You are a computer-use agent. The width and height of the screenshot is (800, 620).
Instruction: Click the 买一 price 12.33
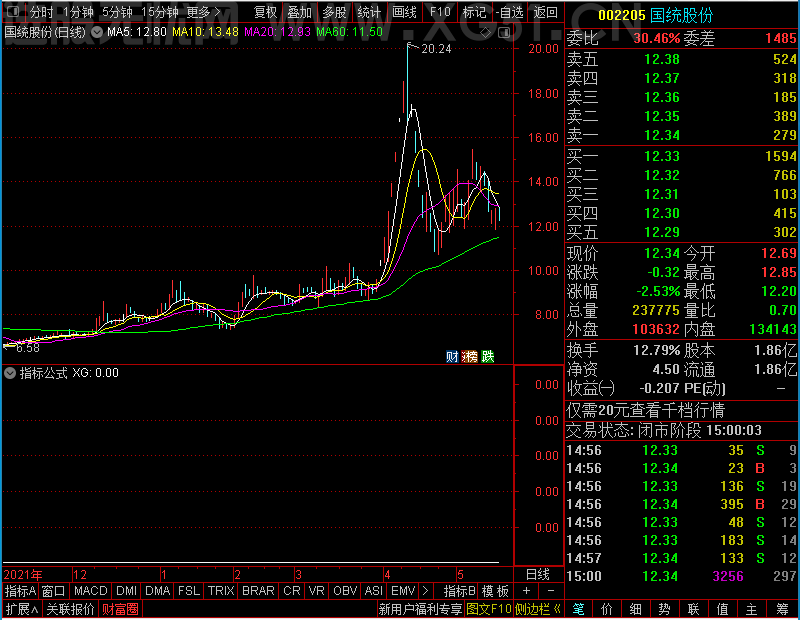[x=662, y=156]
